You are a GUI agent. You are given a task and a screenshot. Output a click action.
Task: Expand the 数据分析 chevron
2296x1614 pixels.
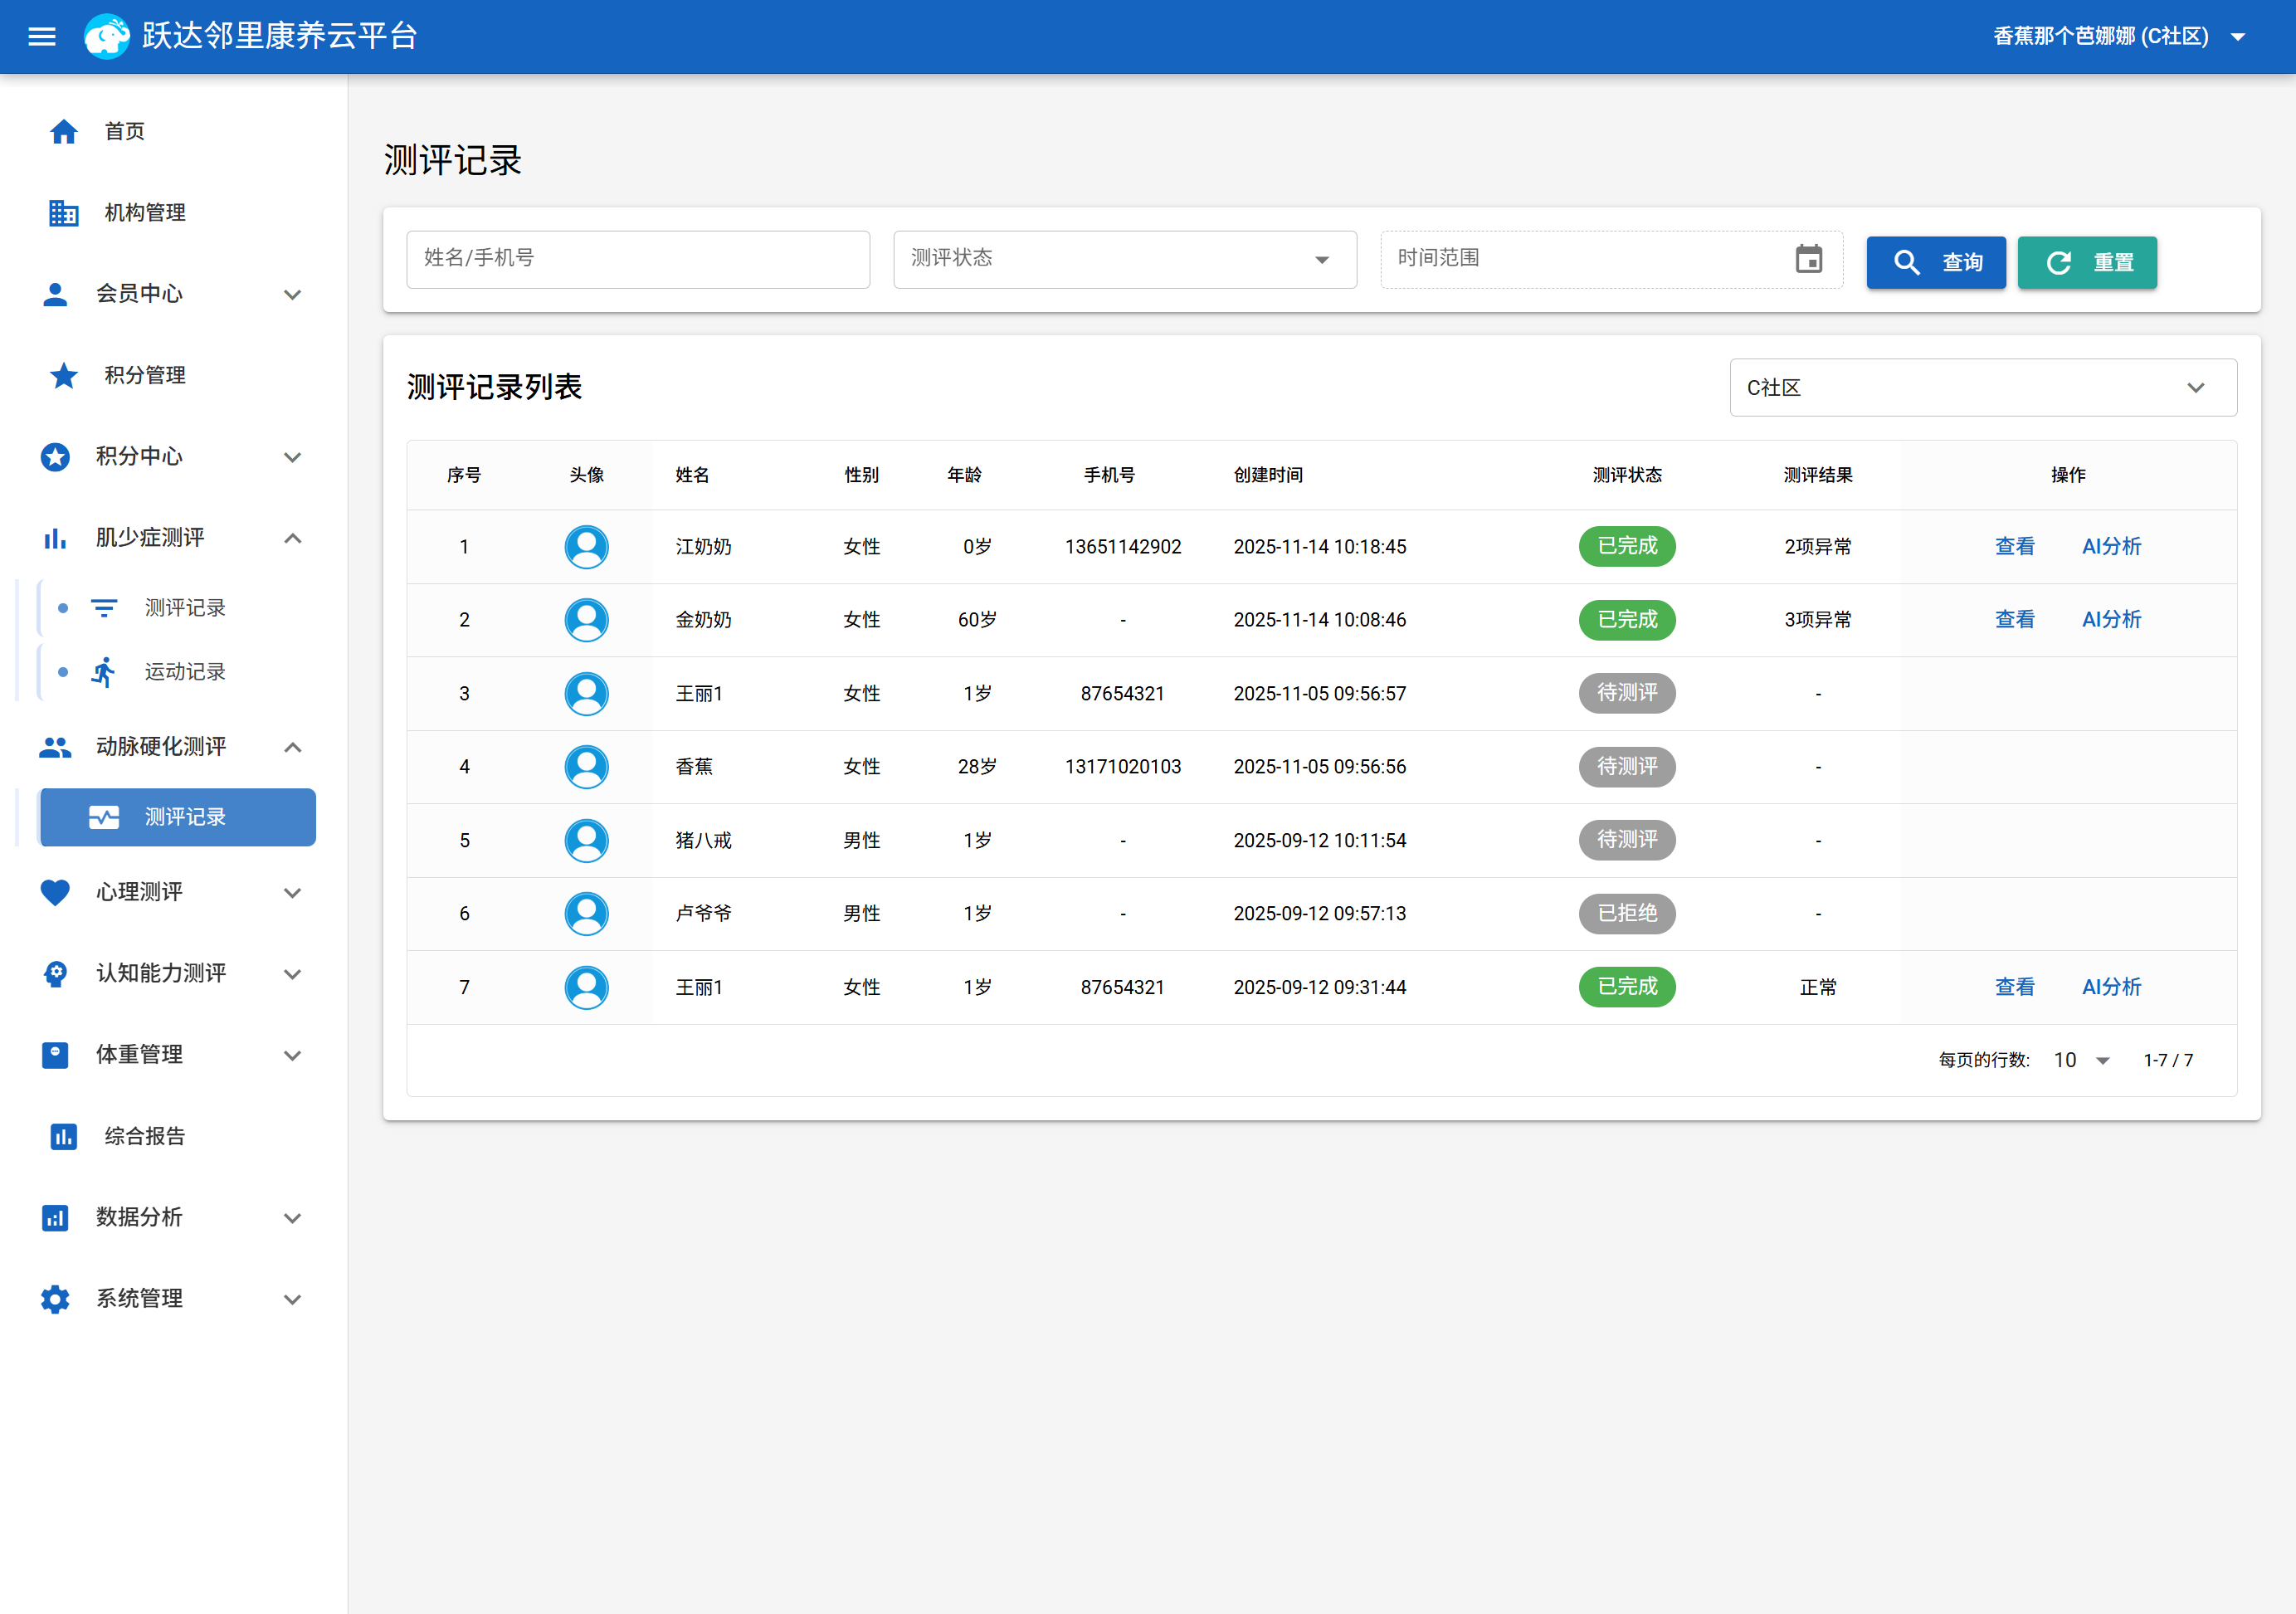[292, 1218]
